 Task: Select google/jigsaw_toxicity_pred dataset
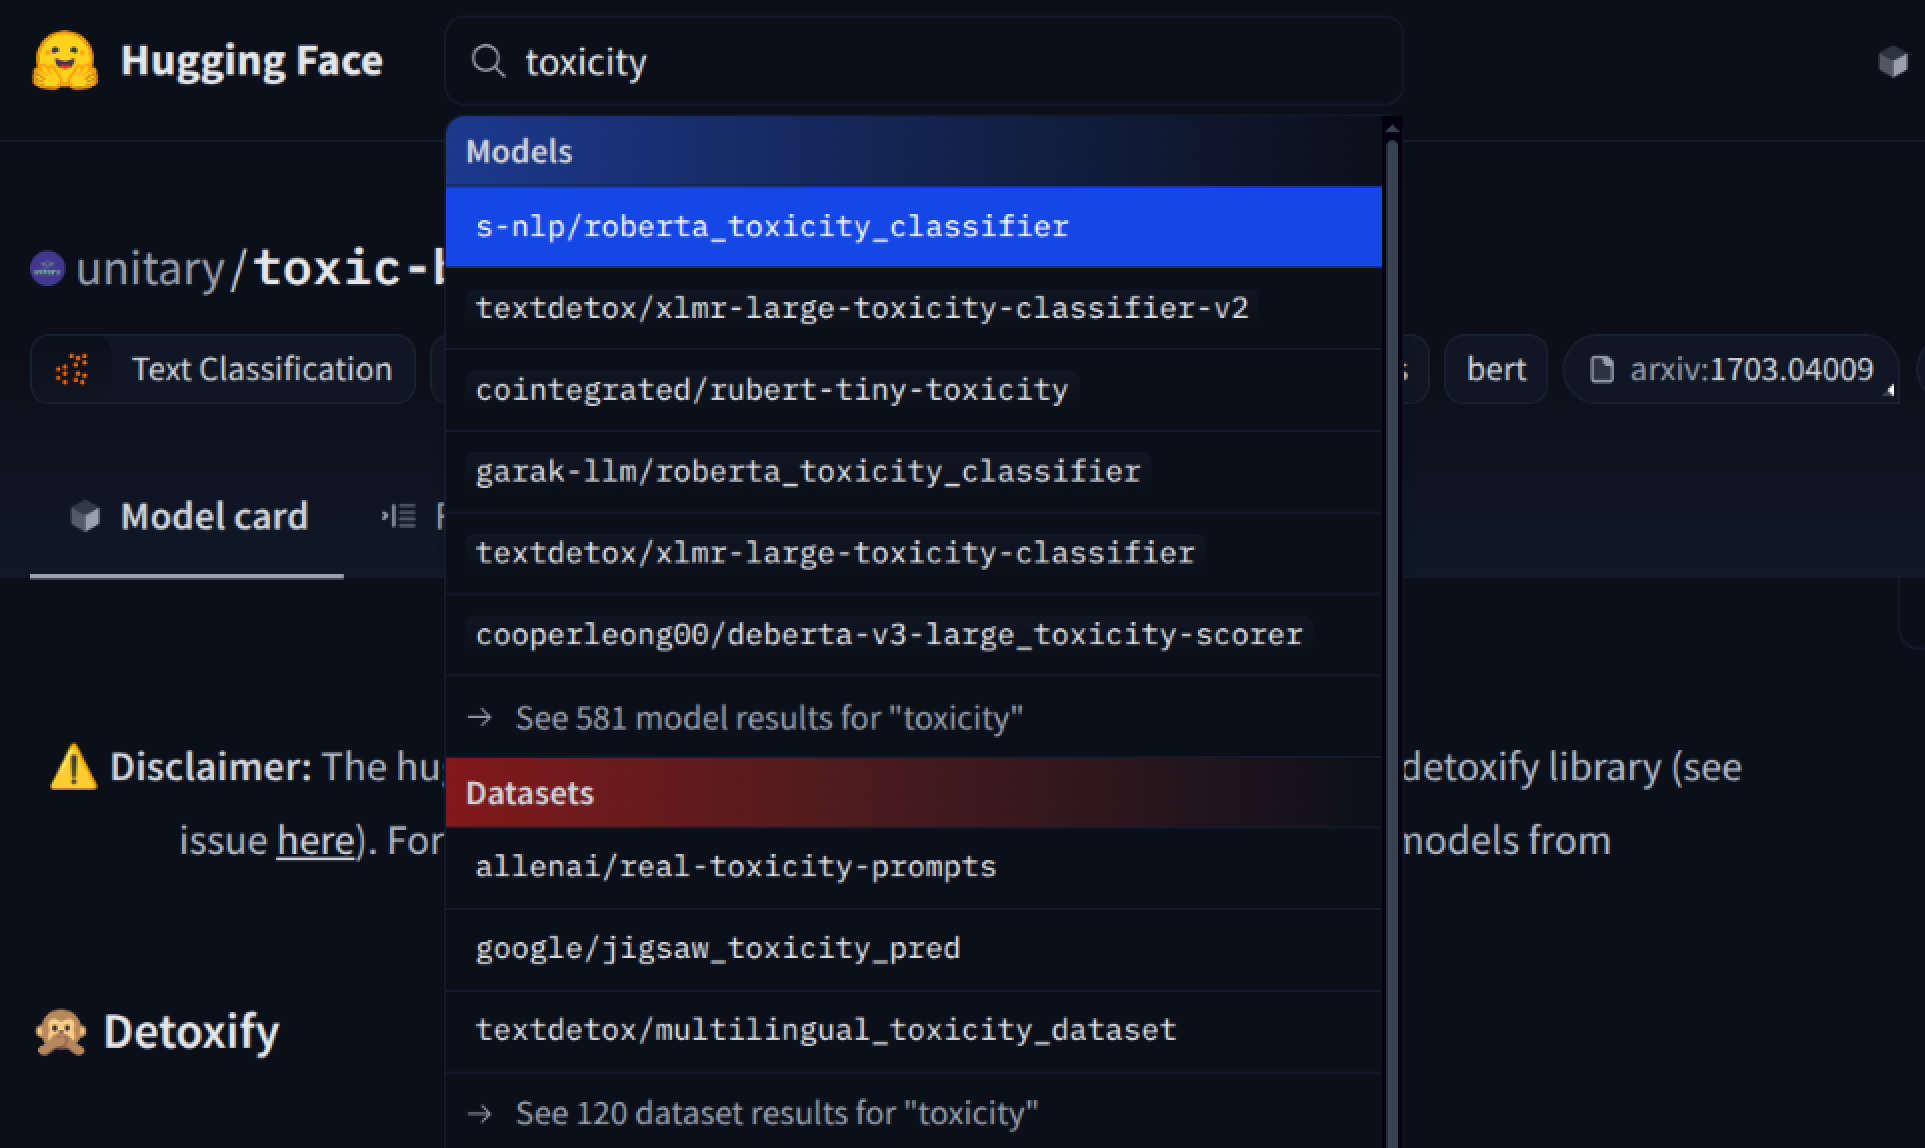tap(914, 949)
